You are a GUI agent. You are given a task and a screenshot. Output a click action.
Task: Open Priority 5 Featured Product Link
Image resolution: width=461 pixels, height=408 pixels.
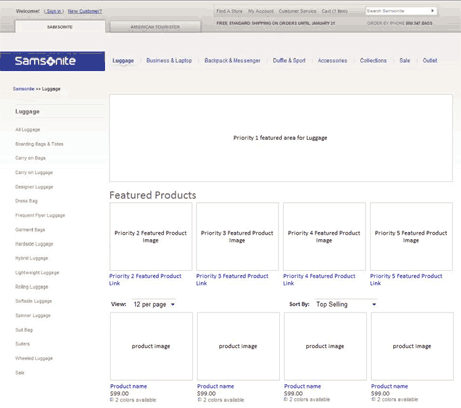click(406, 280)
